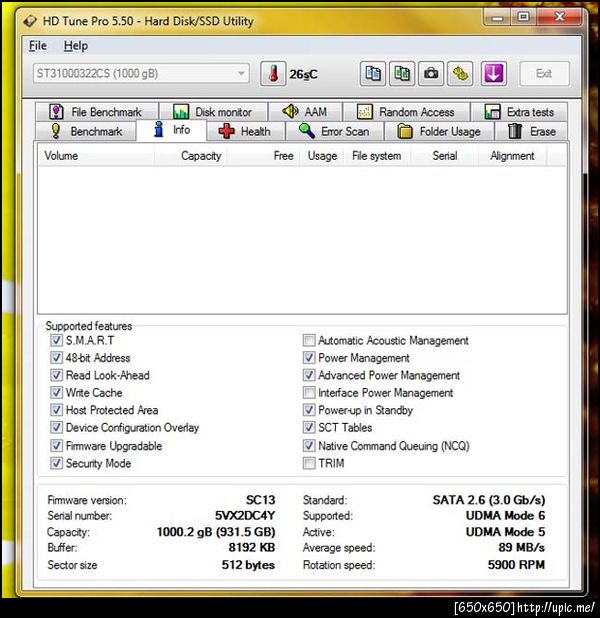Viewport: 600px width, 618px height.
Task: Click the Serial column header
Action: [445, 156]
